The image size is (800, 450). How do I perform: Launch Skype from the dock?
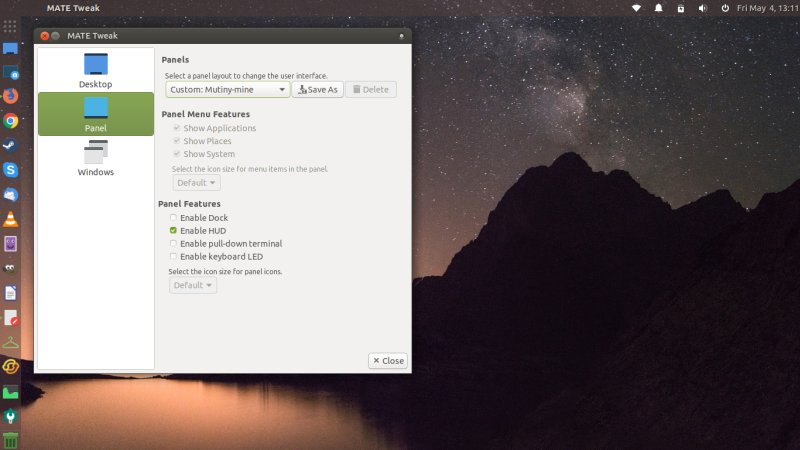point(10,170)
